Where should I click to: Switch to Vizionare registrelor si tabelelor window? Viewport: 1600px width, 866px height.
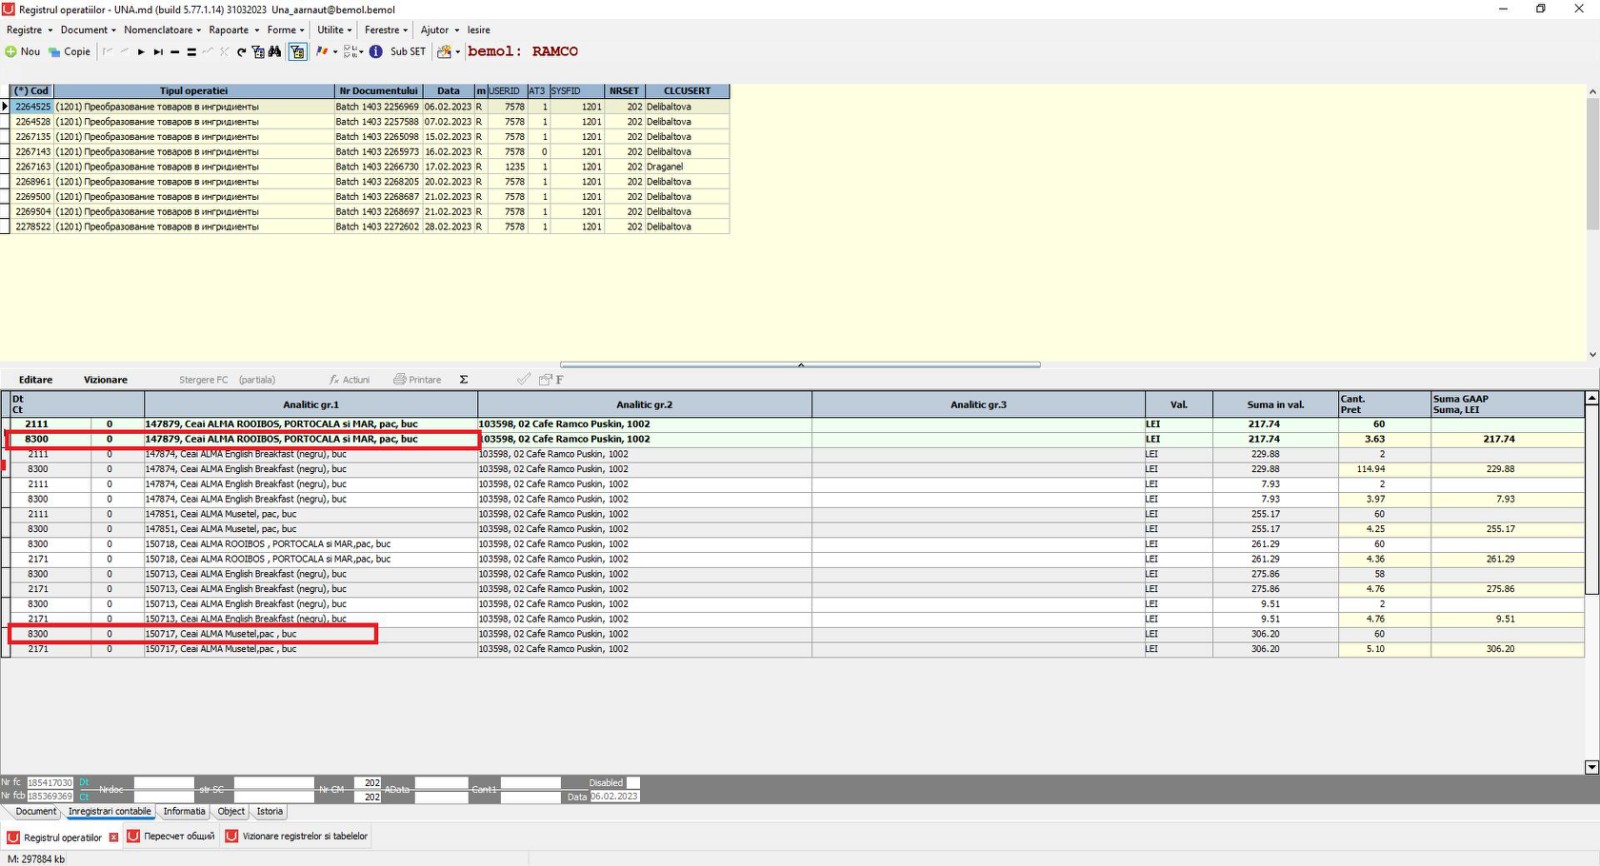click(297, 837)
